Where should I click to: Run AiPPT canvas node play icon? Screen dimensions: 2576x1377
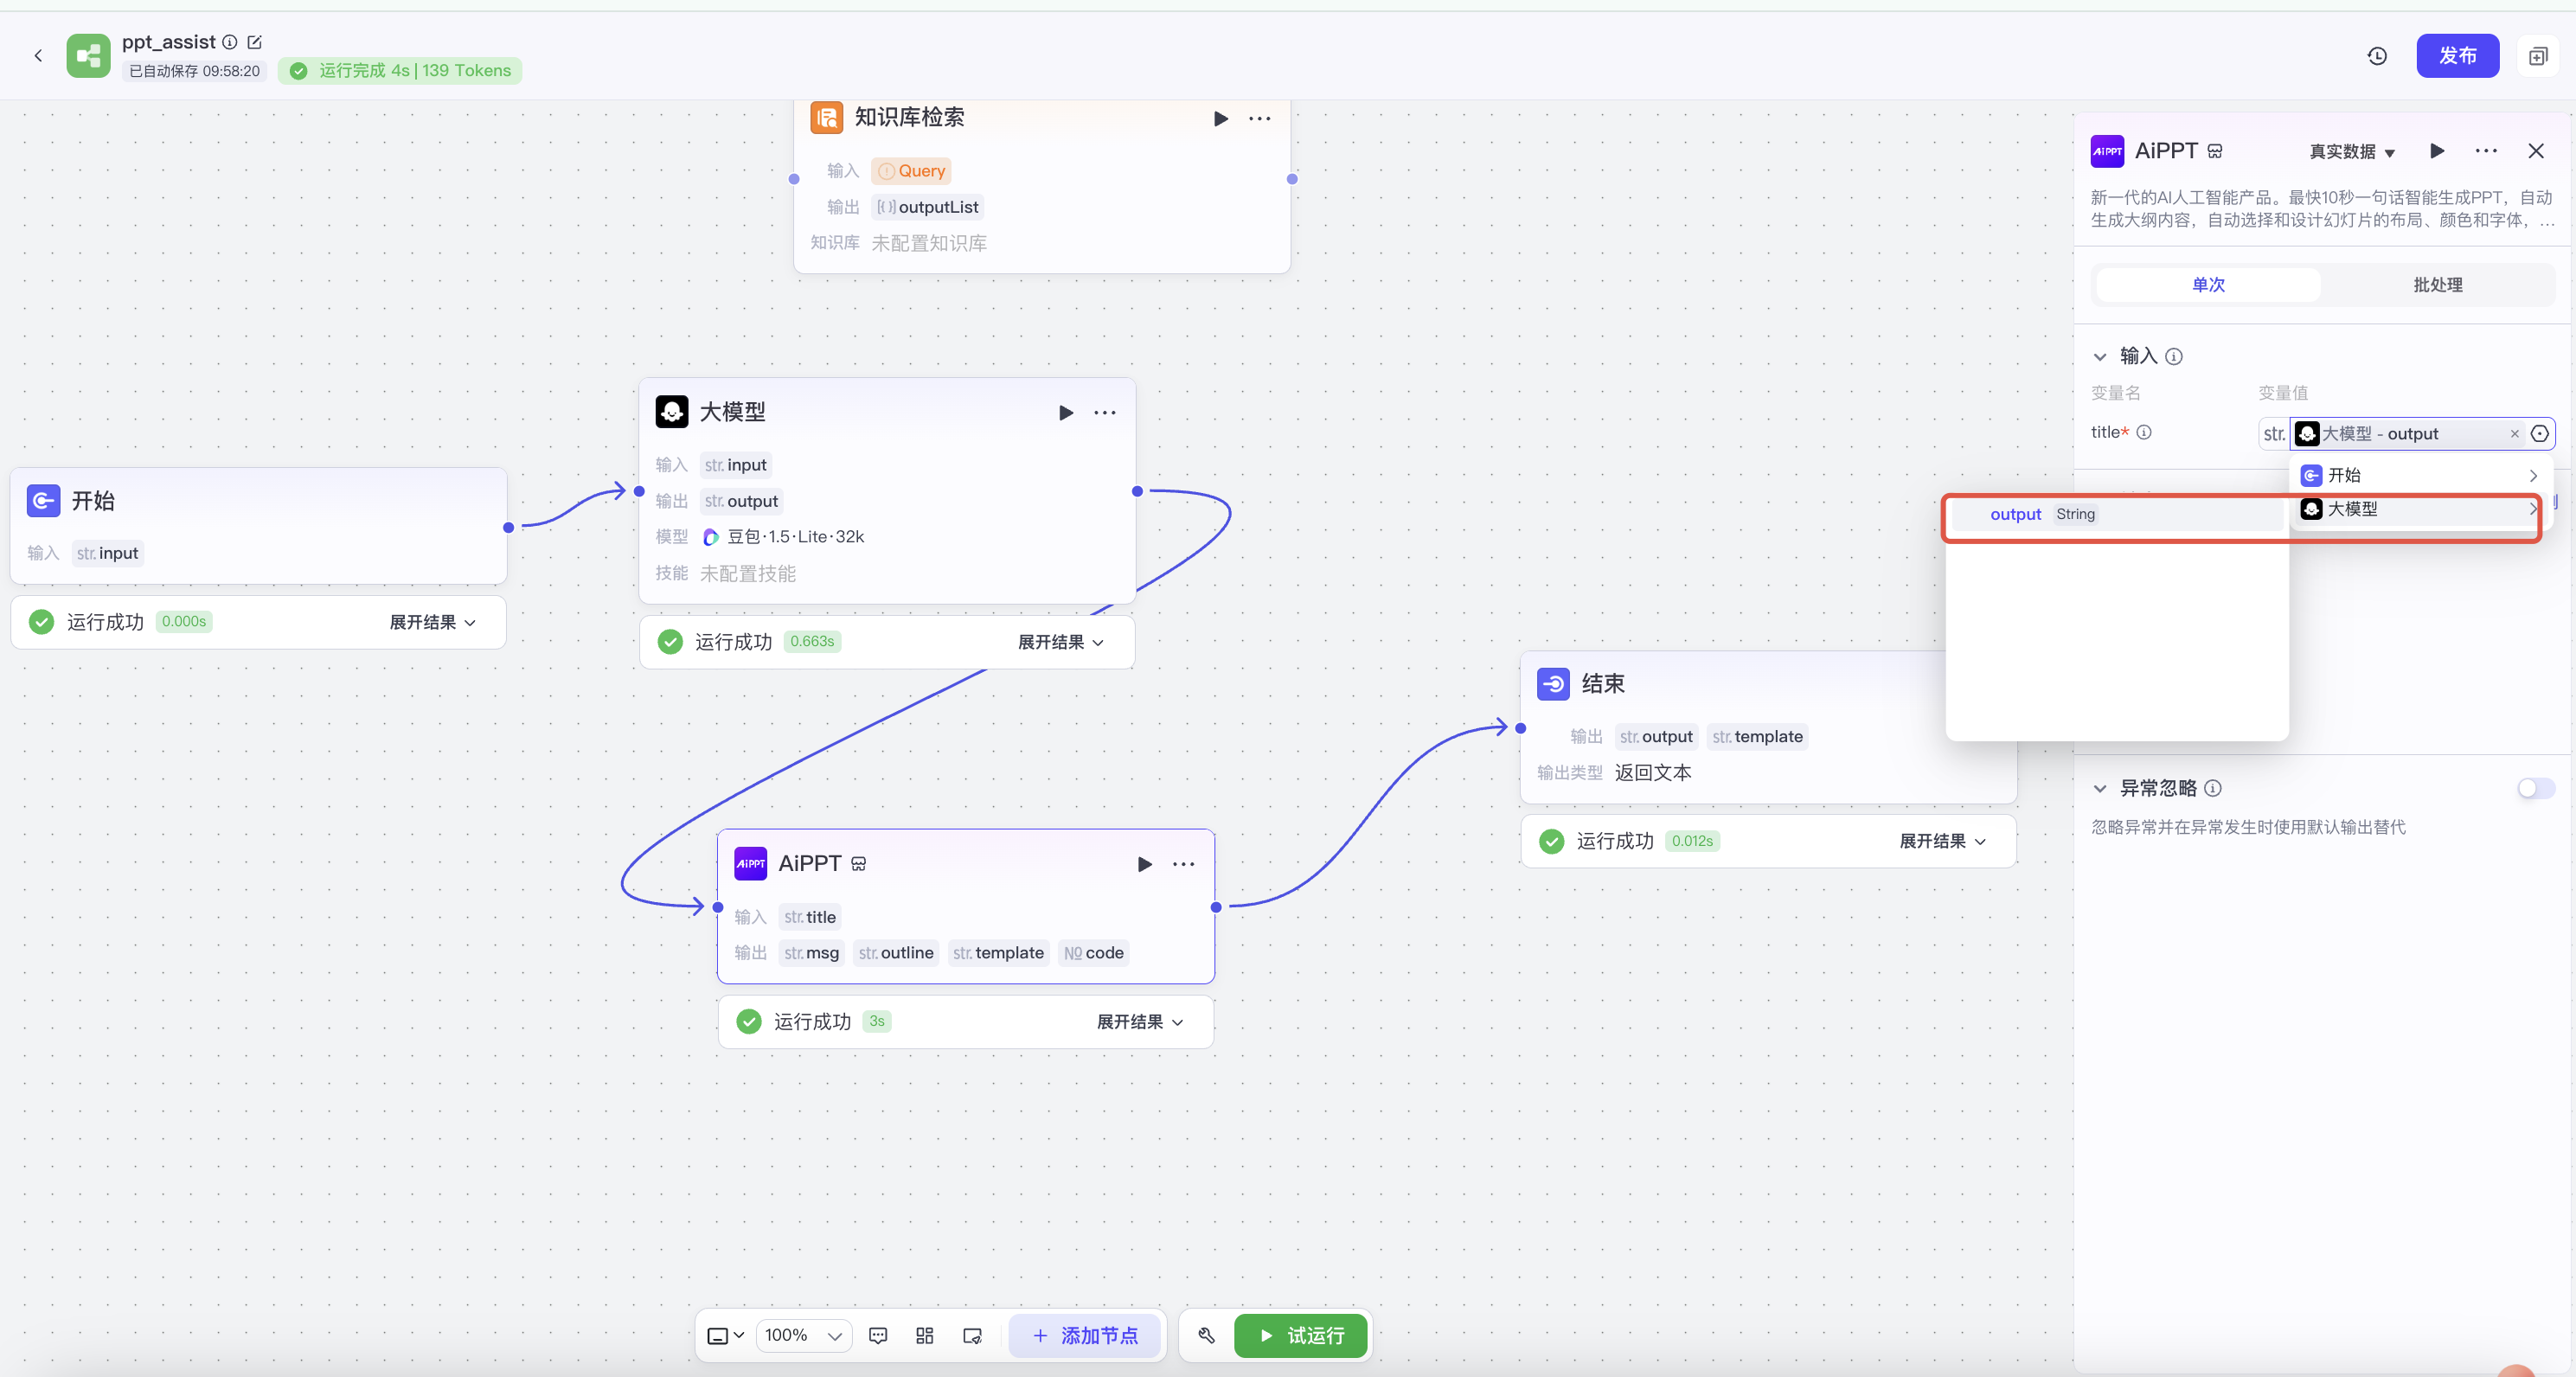pos(1145,864)
